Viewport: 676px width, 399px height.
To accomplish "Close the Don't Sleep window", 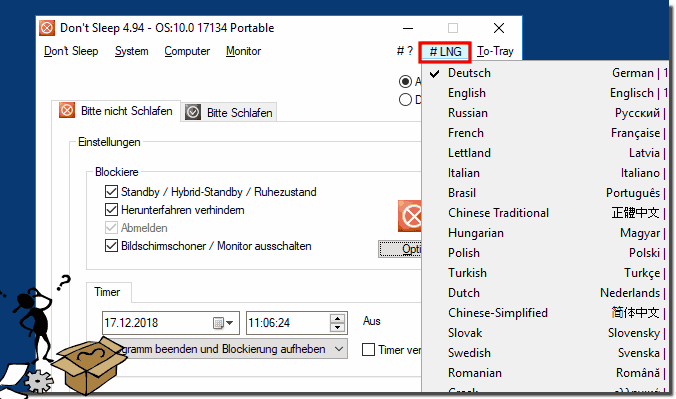I will [x=499, y=28].
